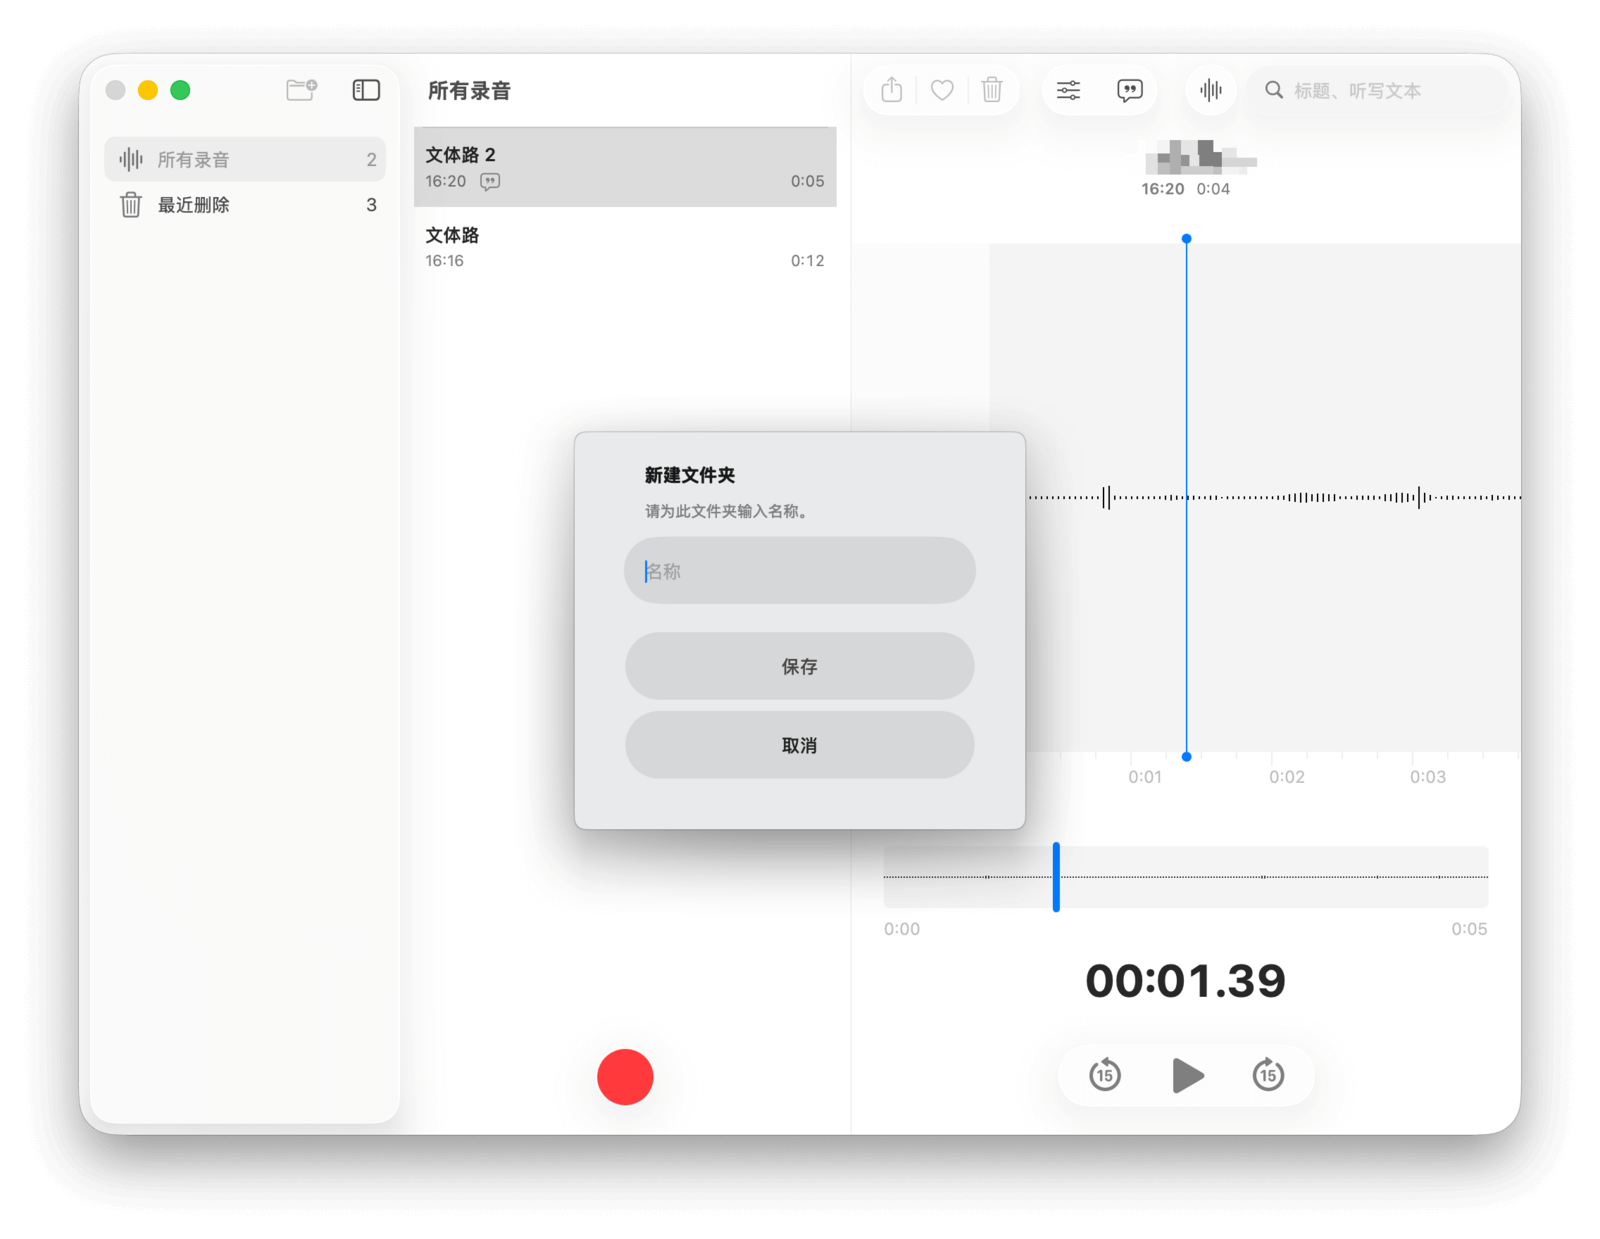
Task: Click the new folder icon in sidebar
Action: (301, 90)
